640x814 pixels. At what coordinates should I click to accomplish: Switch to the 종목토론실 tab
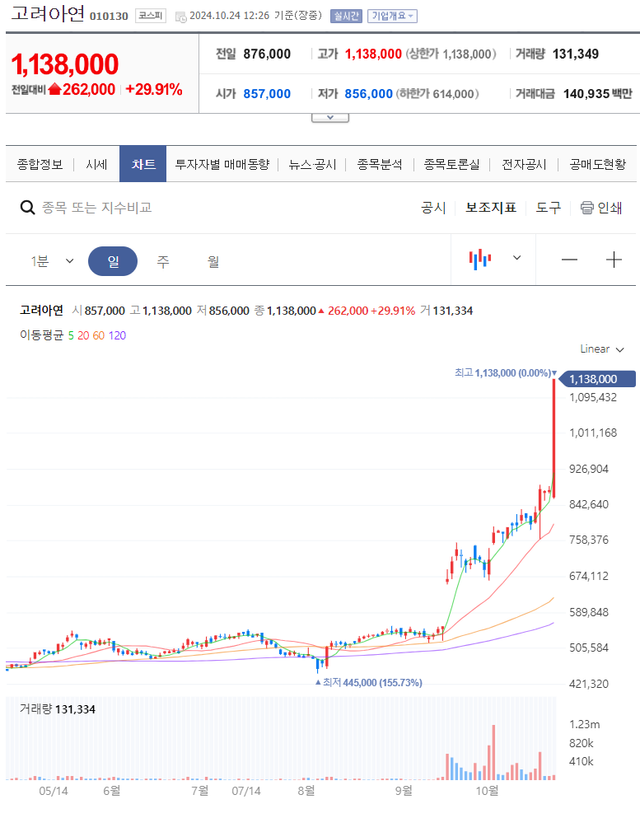[x=451, y=164]
